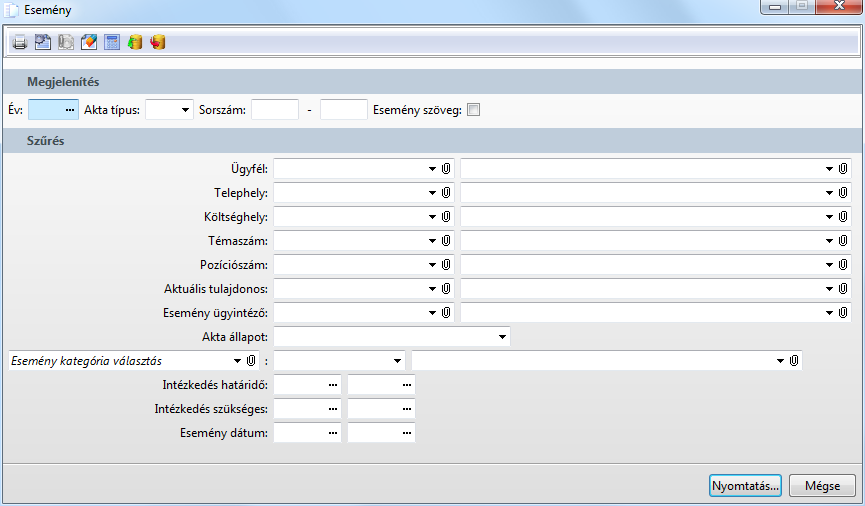Screen dimensions: 865x506
Task: Open the Esemény kategória választás dropdown
Action: 237,361
